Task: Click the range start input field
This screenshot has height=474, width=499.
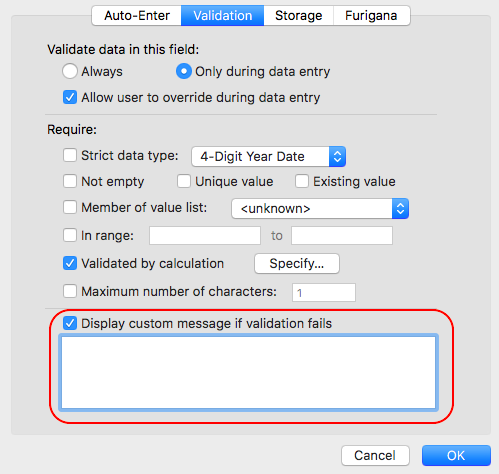Action: click(x=205, y=236)
